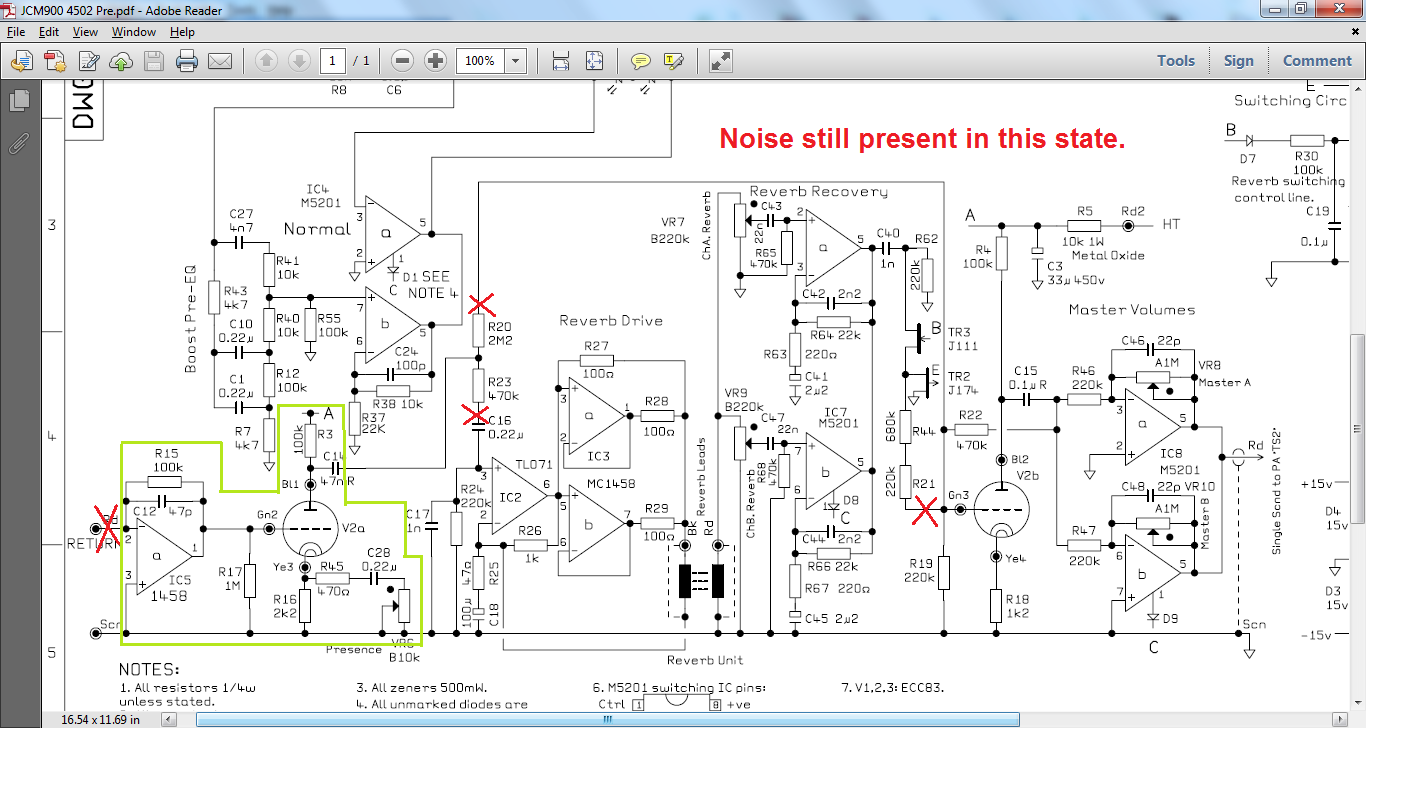Viewport: 1421px width, 800px height.
Task: Click the cloud upload icon
Action: click(x=121, y=61)
